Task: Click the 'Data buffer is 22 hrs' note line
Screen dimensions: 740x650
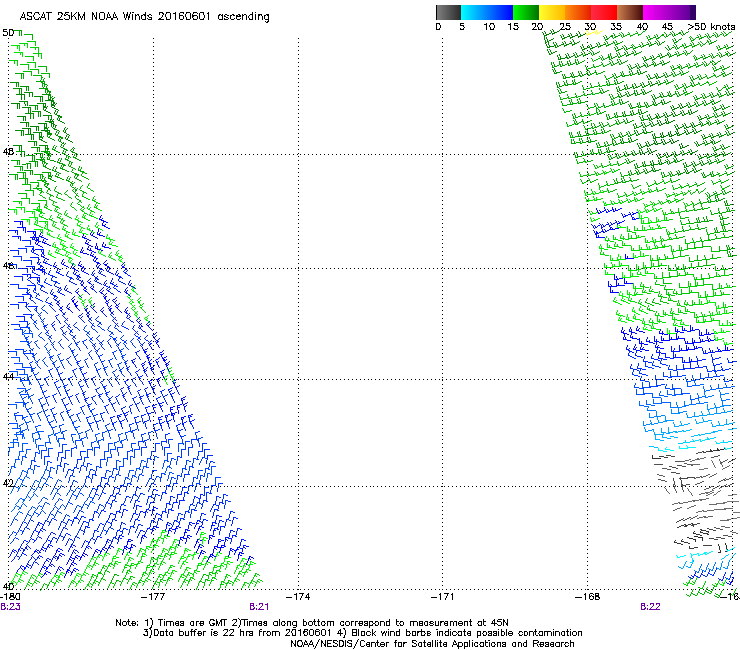Action: pyautogui.click(x=362, y=633)
